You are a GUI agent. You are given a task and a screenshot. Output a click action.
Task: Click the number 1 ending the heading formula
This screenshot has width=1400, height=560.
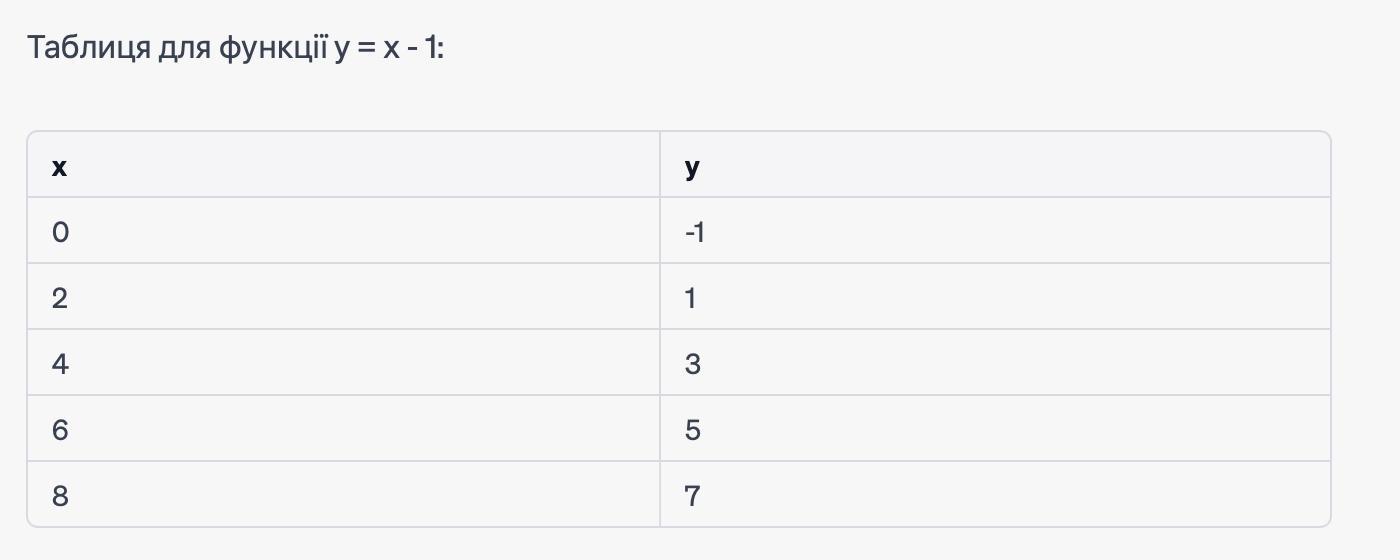coord(431,47)
